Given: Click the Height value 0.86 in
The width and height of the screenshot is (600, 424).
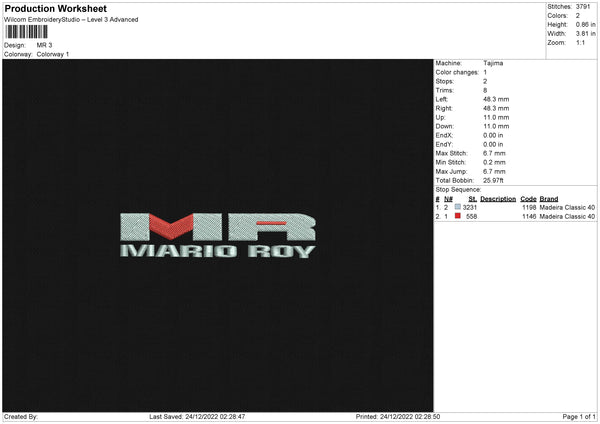Looking at the screenshot, I should [x=585, y=24].
